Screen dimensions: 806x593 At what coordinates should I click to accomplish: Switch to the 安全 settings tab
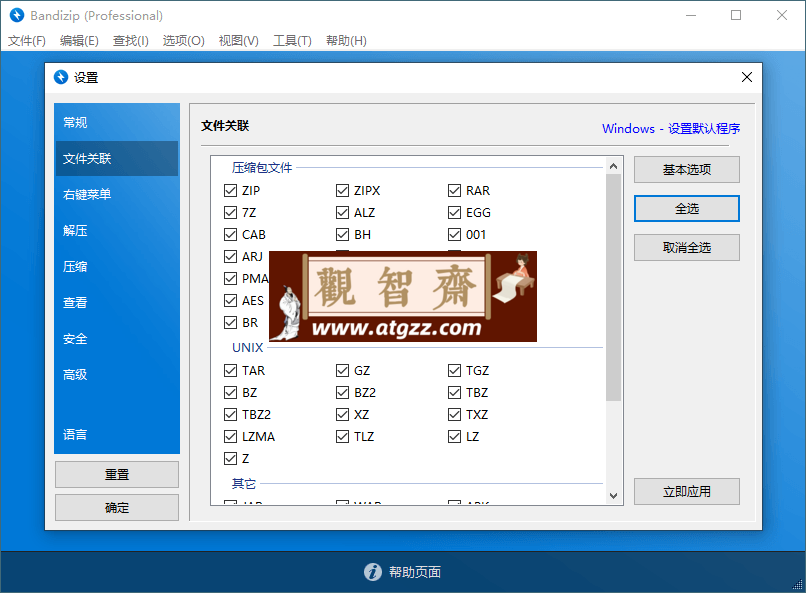click(x=117, y=339)
